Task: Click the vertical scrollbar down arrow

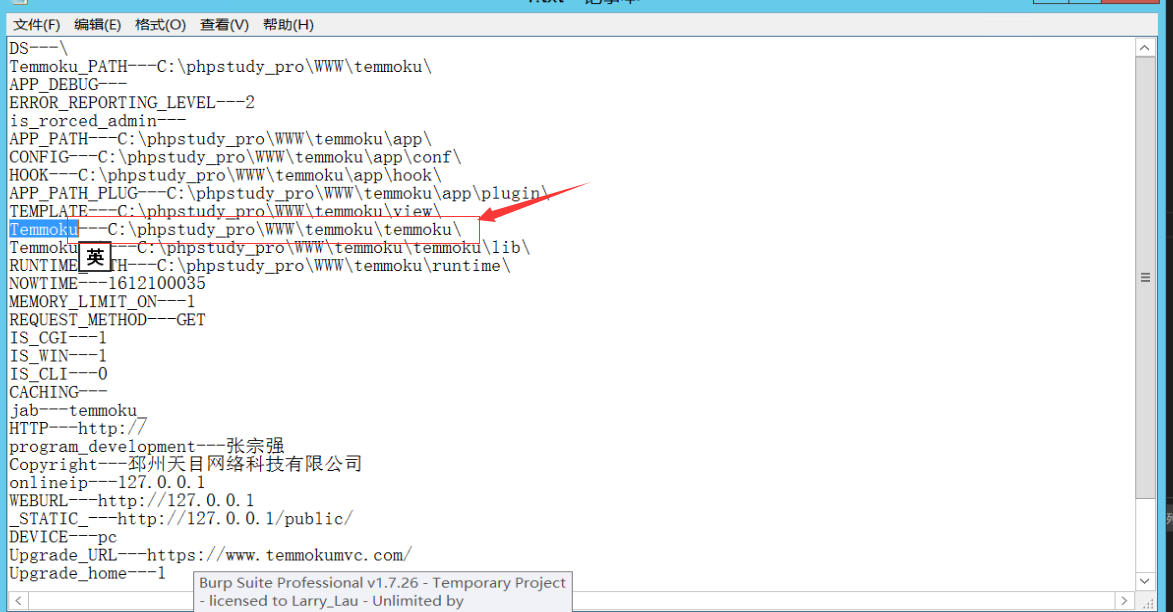Action: pyautogui.click(x=1145, y=581)
